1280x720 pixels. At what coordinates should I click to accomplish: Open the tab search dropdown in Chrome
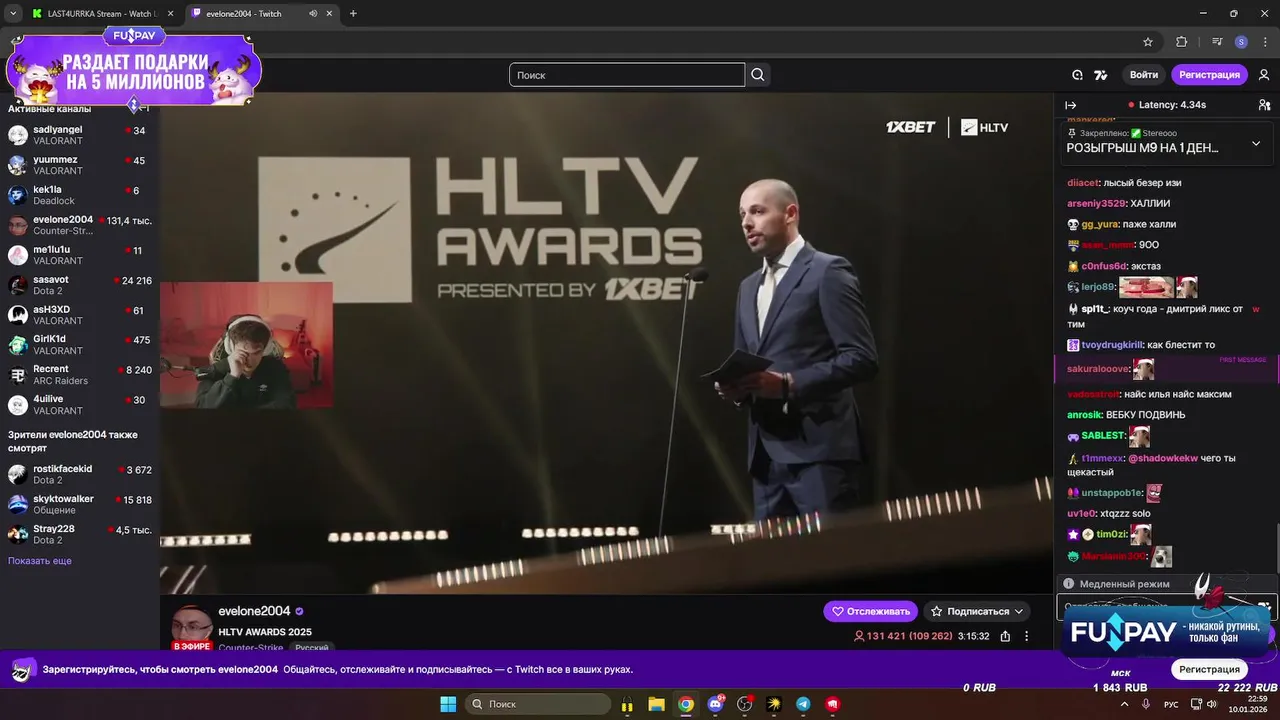[x=13, y=13]
